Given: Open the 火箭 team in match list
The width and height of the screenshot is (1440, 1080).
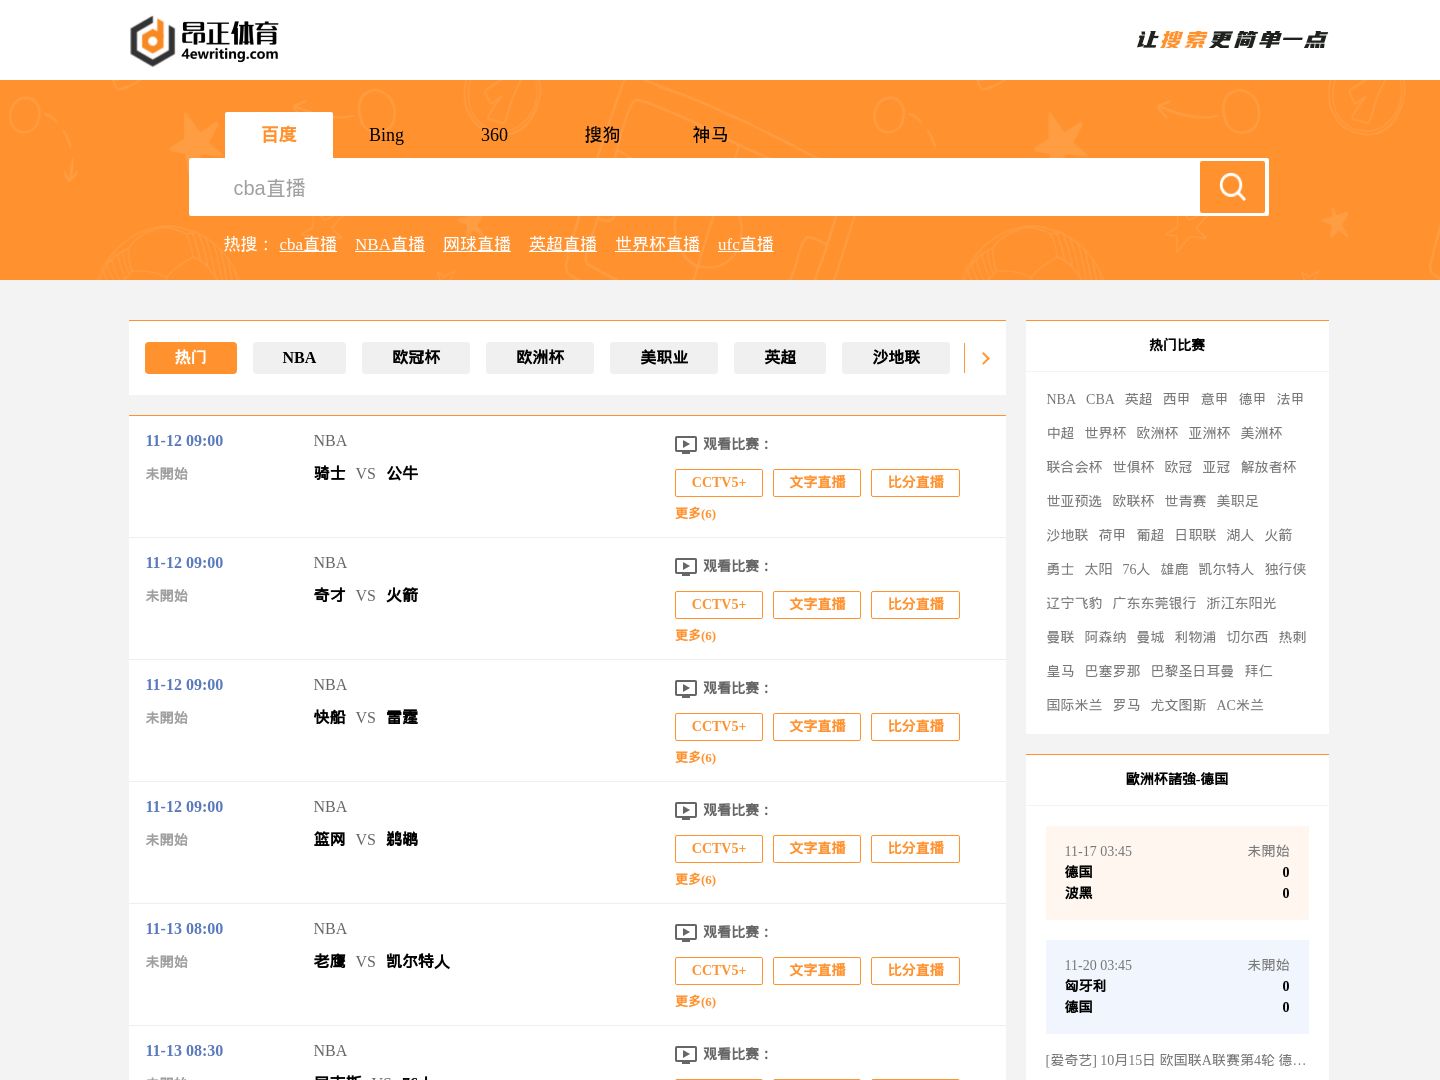Looking at the screenshot, I should (x=402, y=595).
